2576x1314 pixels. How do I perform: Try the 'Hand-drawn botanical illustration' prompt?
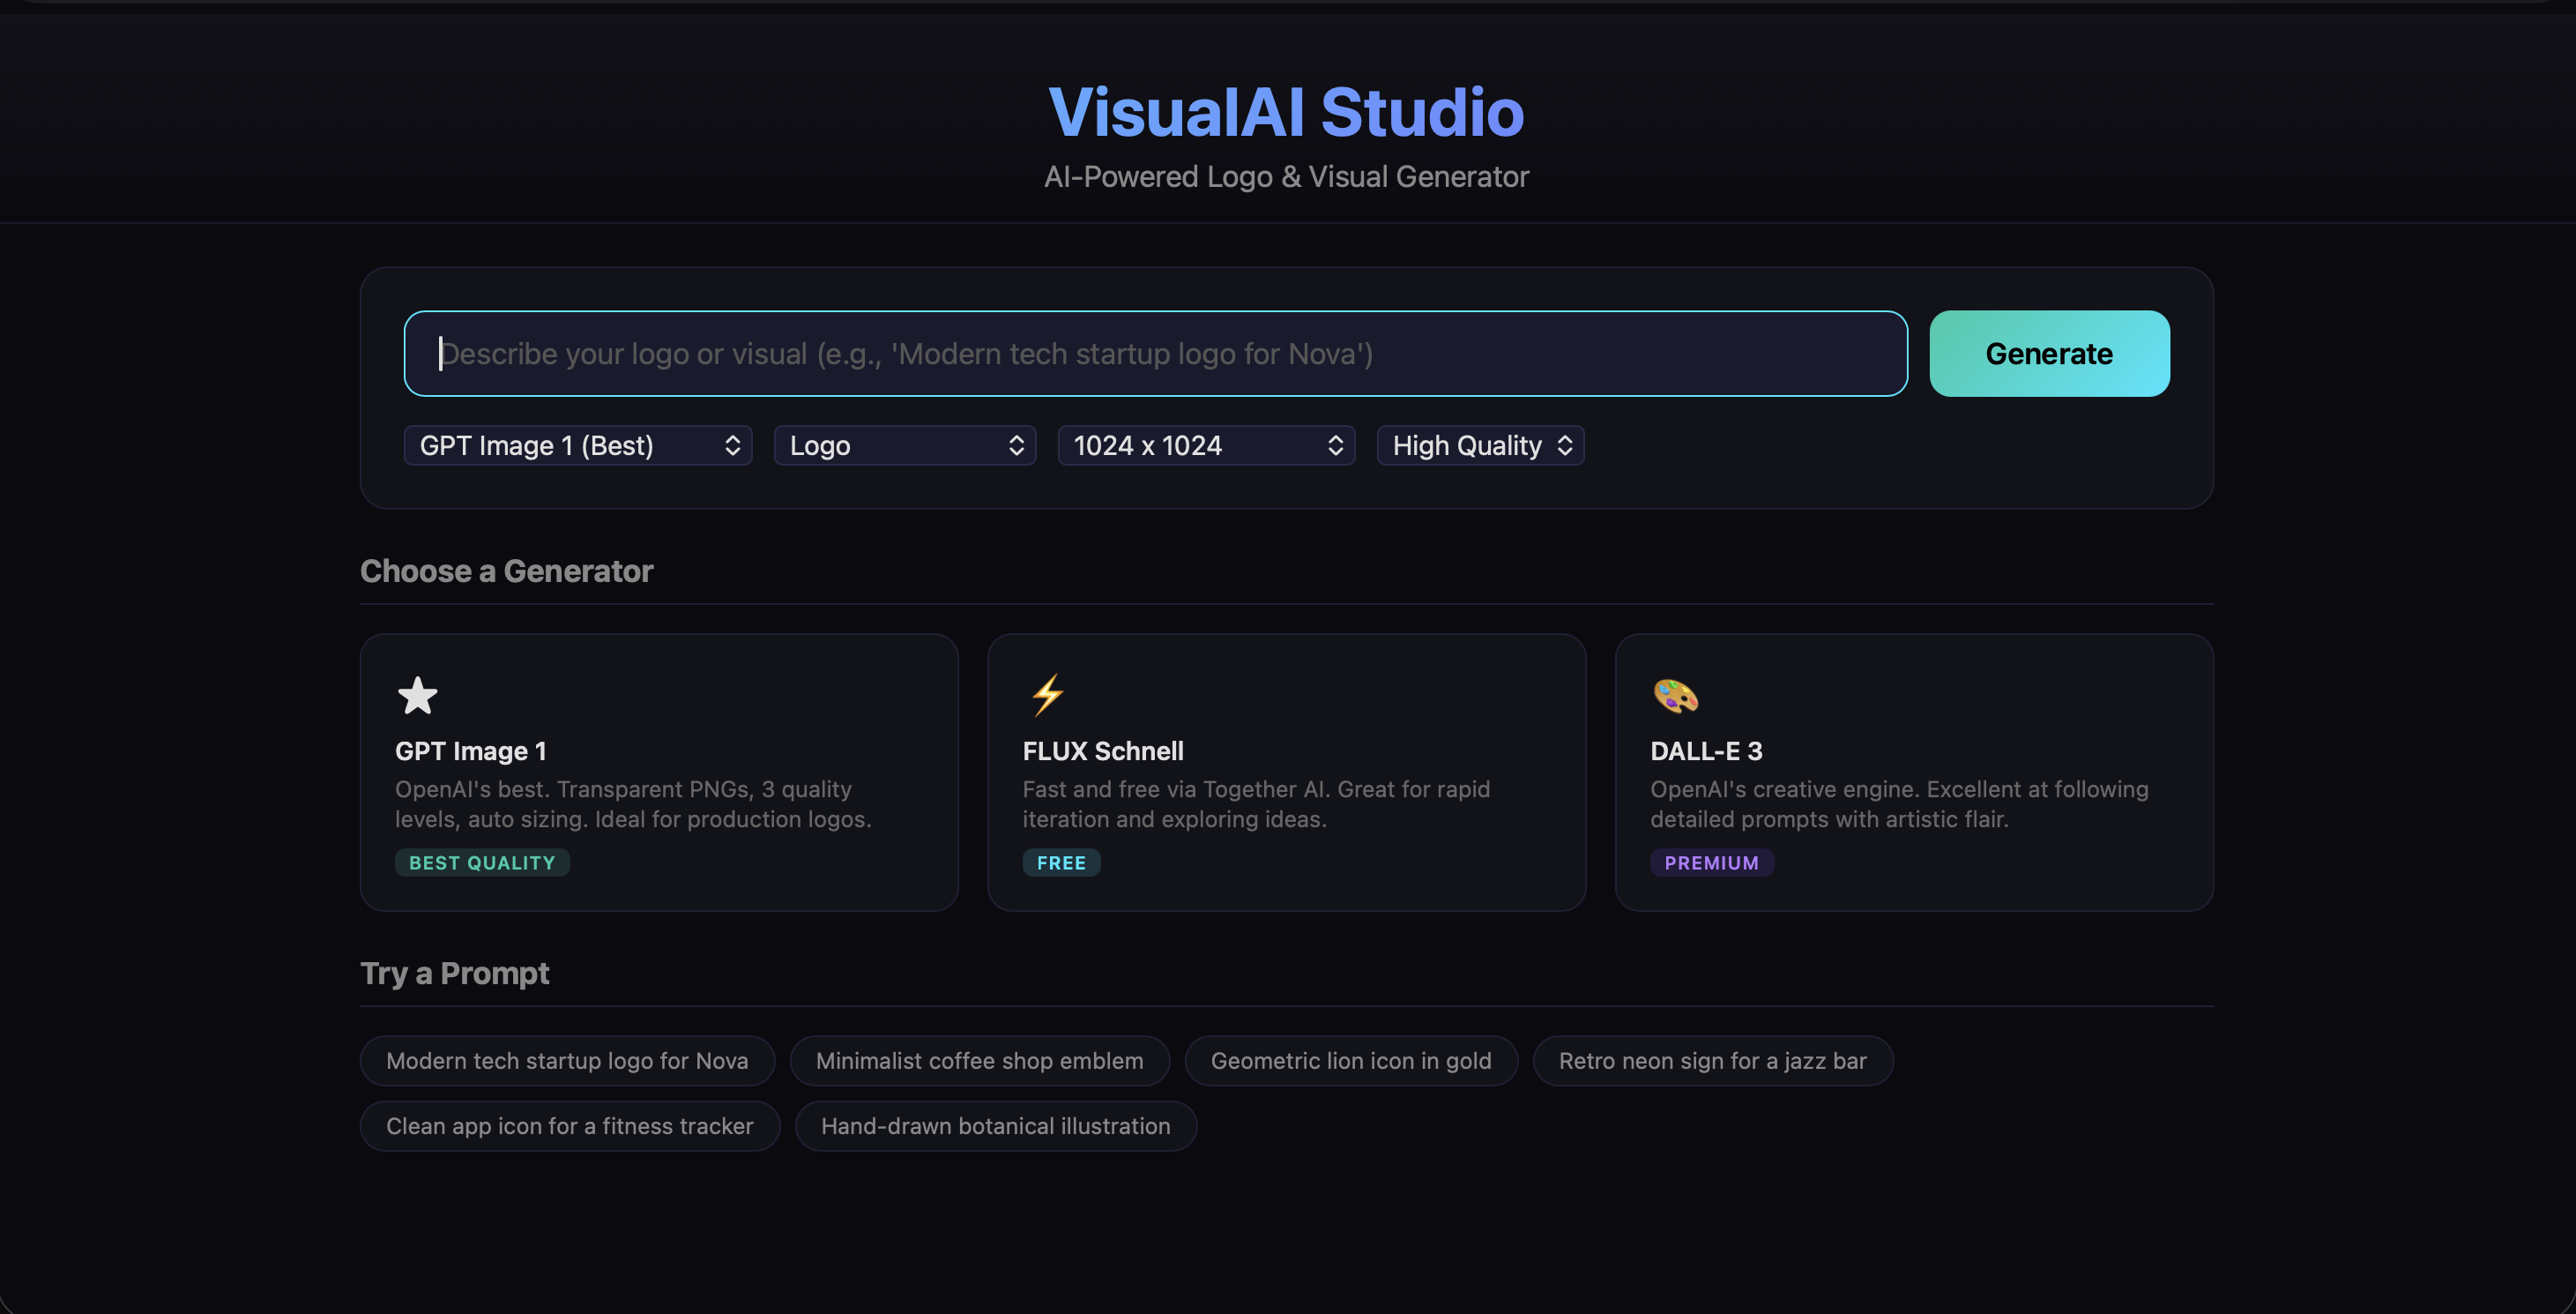click(995, 1126)
